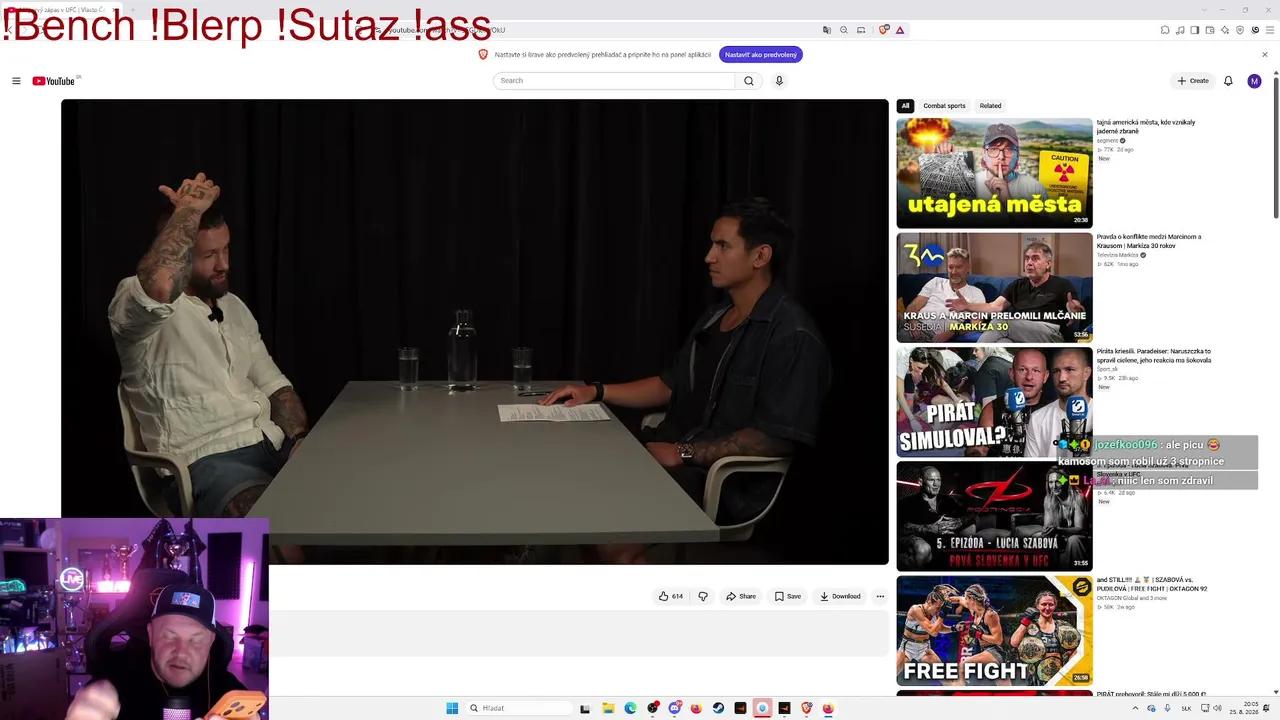This screenshot has width=1280, height=720.
Task: Click the main interview video player
Action: pyautogui.click(x=475, y=332)
